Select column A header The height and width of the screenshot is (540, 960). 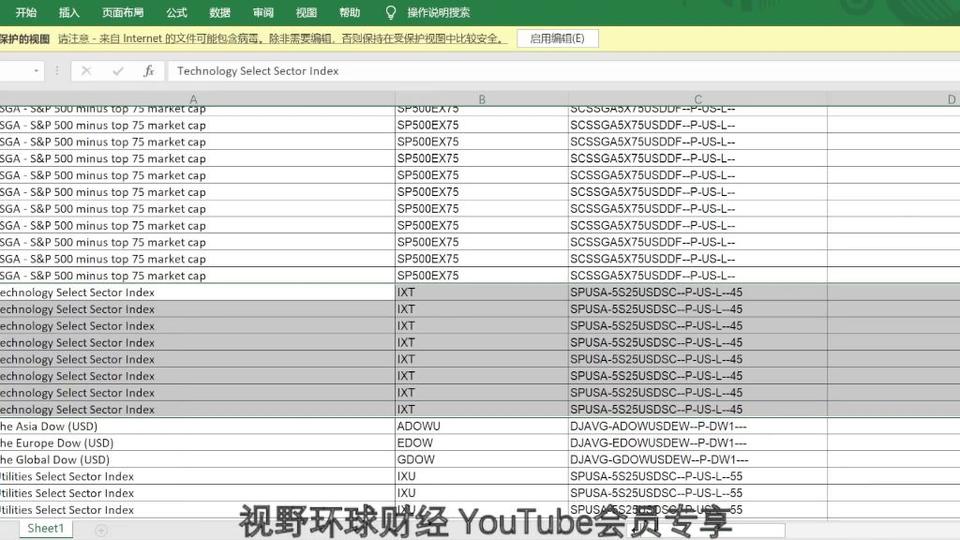193,99
